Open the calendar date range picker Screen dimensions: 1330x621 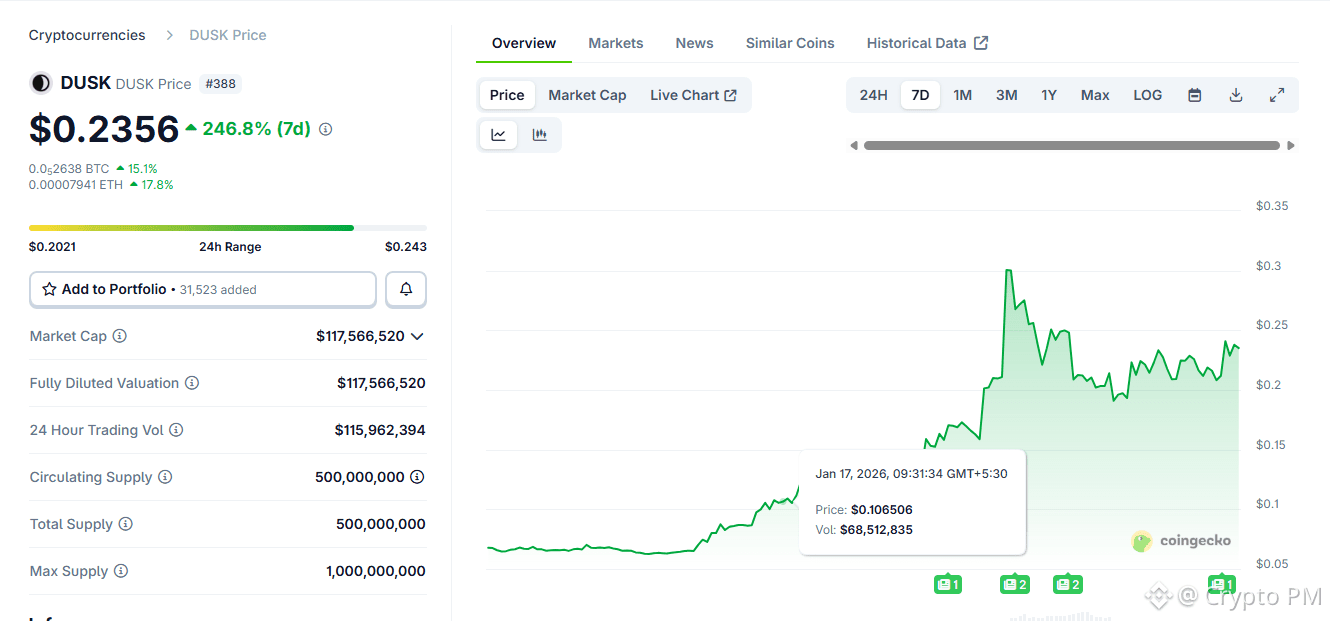click(x=1194, y=95)
